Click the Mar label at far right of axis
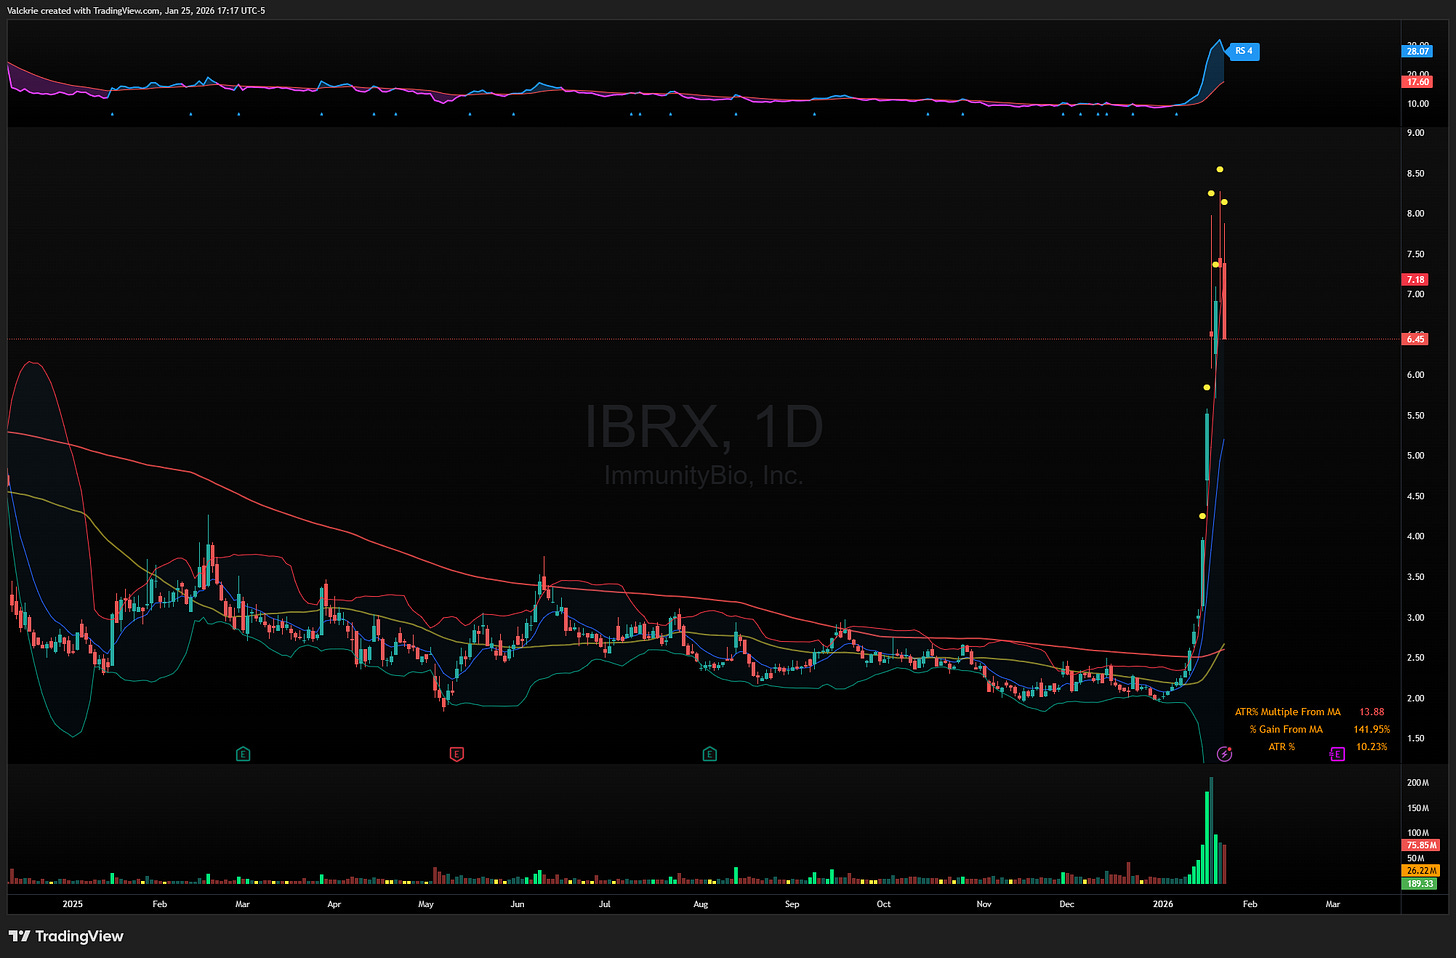 1333,904
